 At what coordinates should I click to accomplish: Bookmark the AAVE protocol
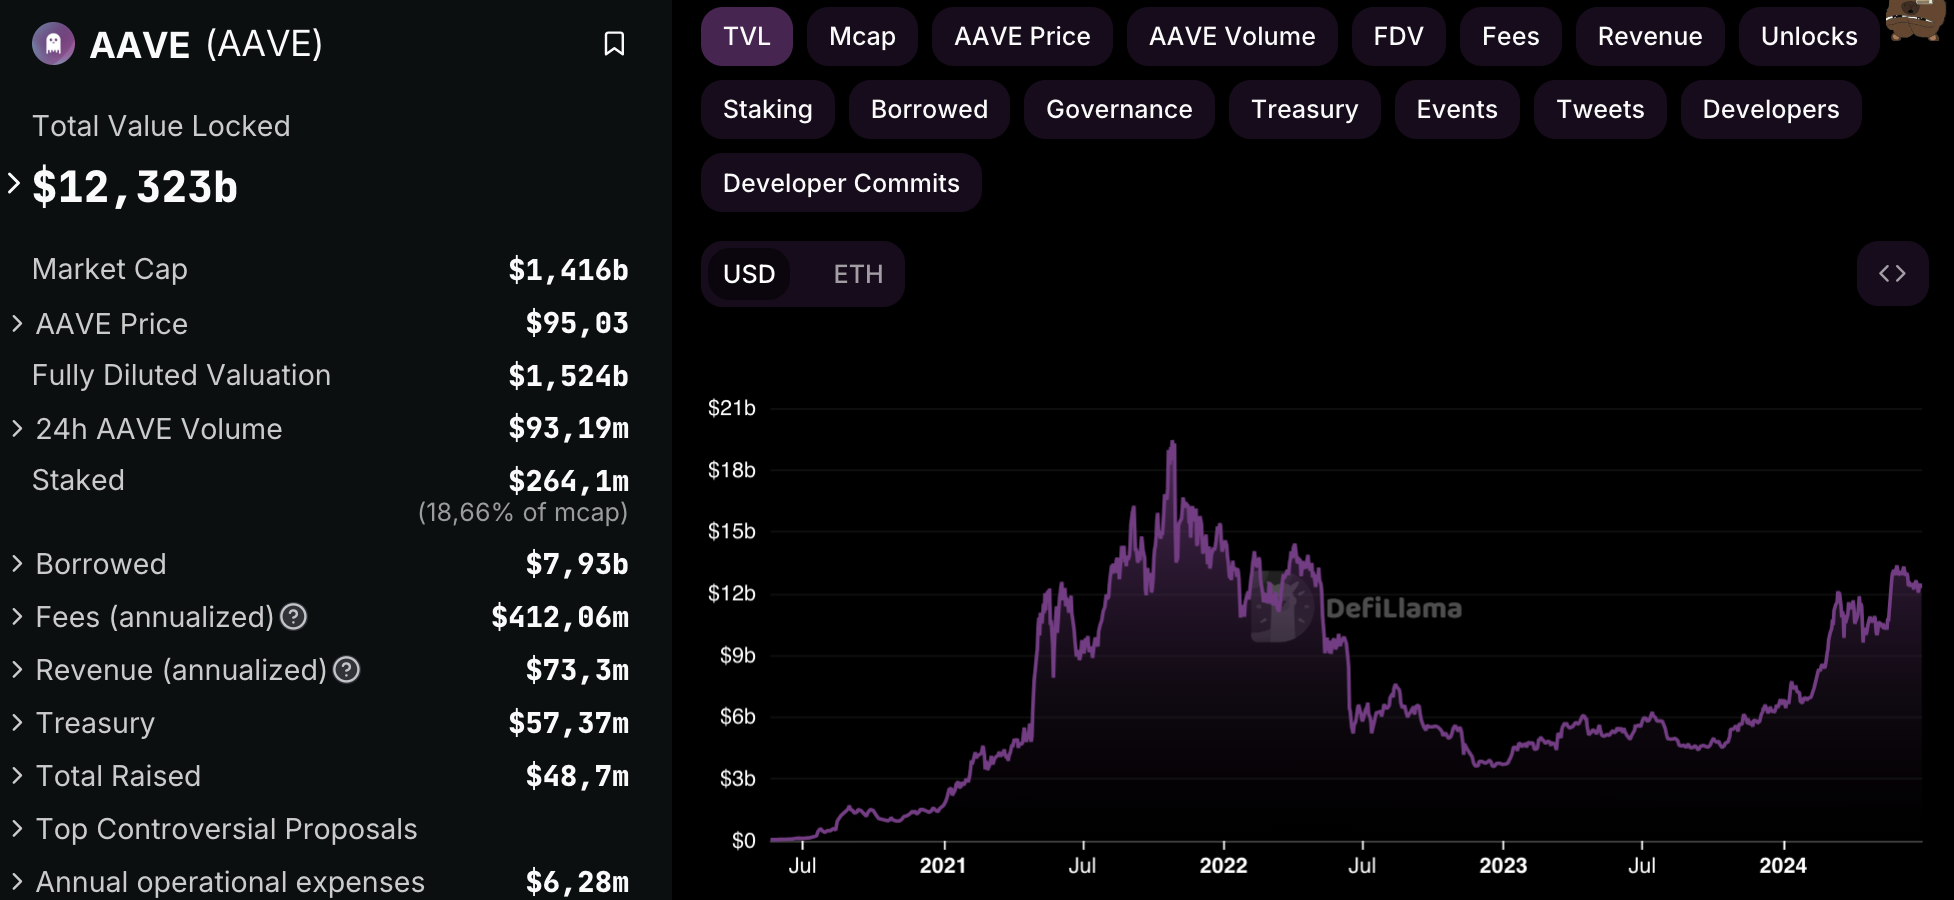[x=614, y=44]
